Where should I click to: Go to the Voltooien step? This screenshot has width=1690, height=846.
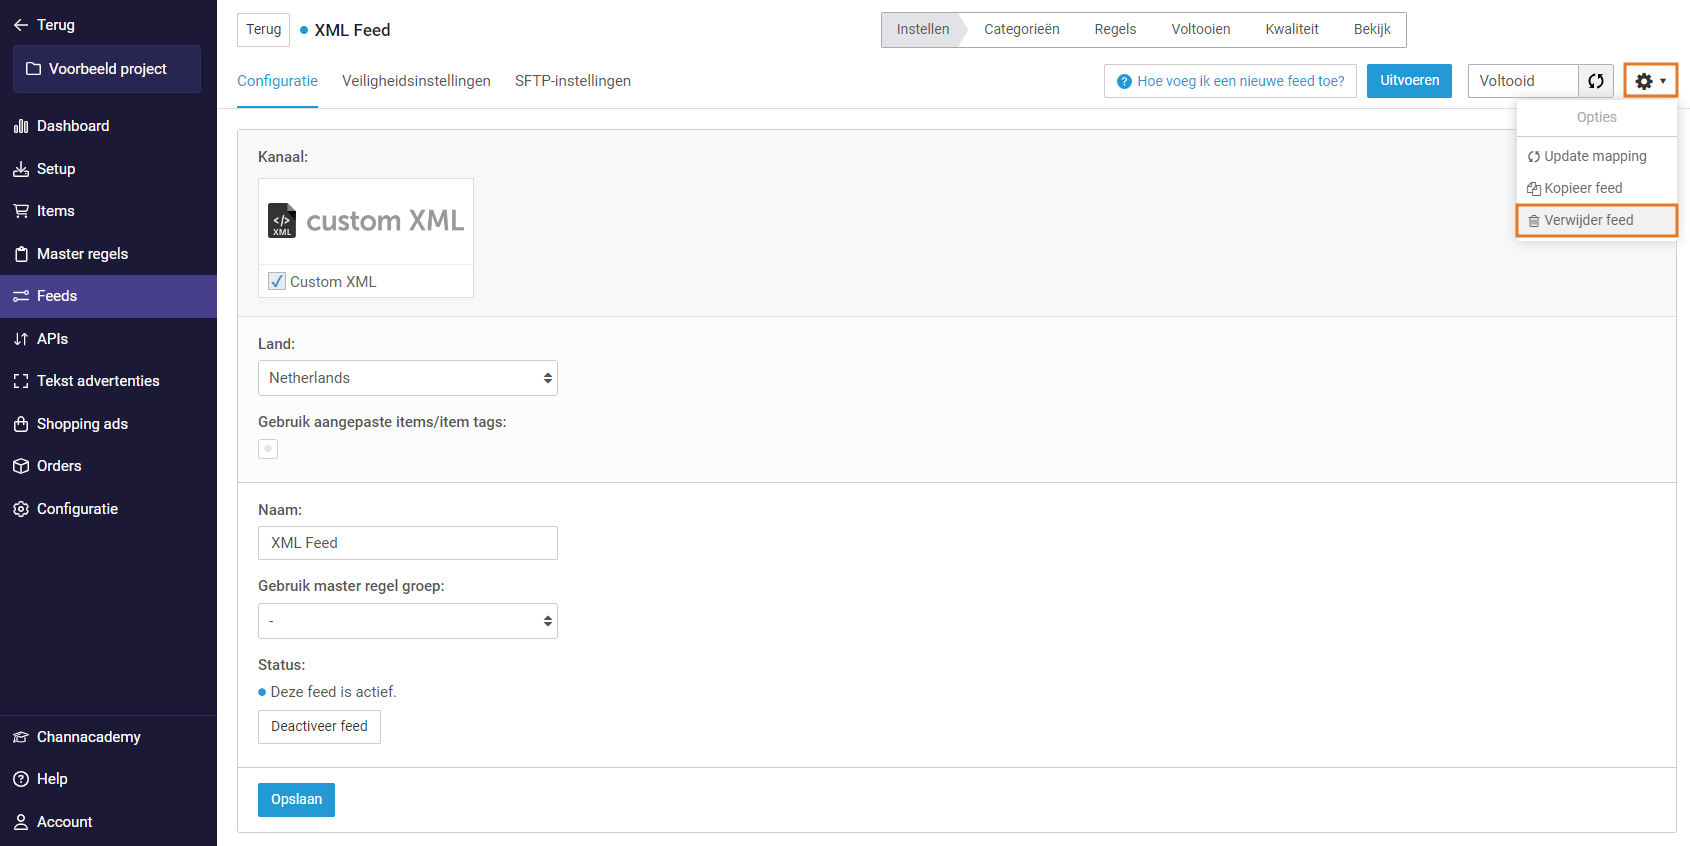pos(1201,30)
